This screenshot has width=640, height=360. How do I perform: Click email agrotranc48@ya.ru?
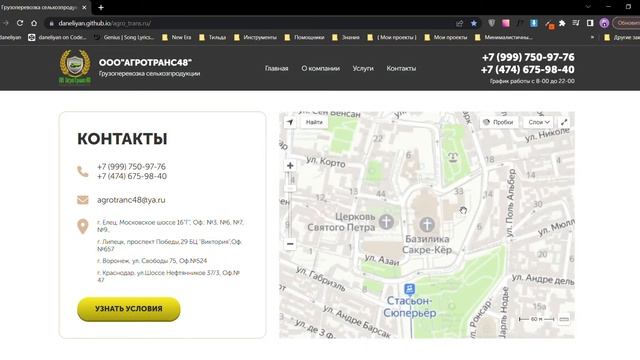point(131,200)
